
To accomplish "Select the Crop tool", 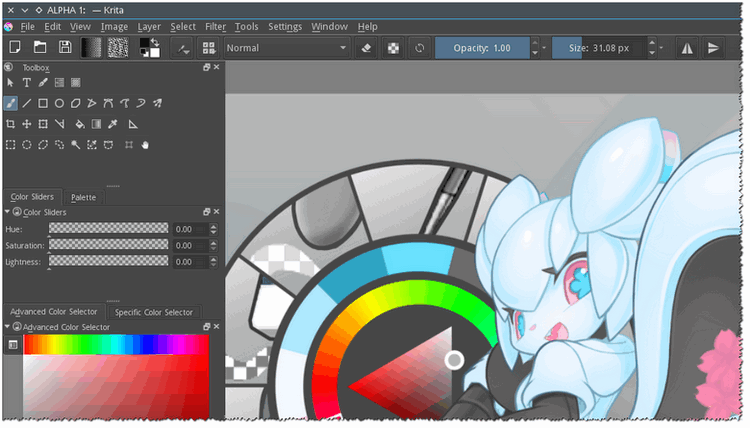I will pos(11,124).
